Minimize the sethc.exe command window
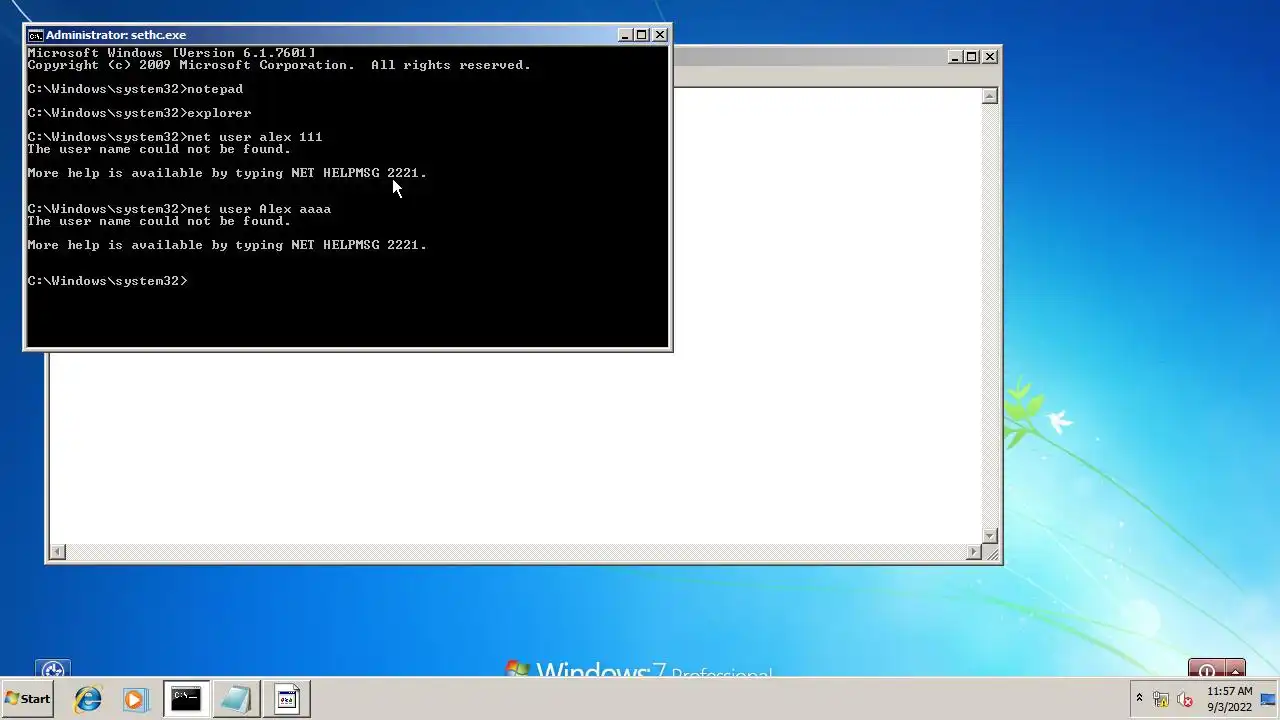1280x720 pixels. pyautogui.click(x=625, y=35)
